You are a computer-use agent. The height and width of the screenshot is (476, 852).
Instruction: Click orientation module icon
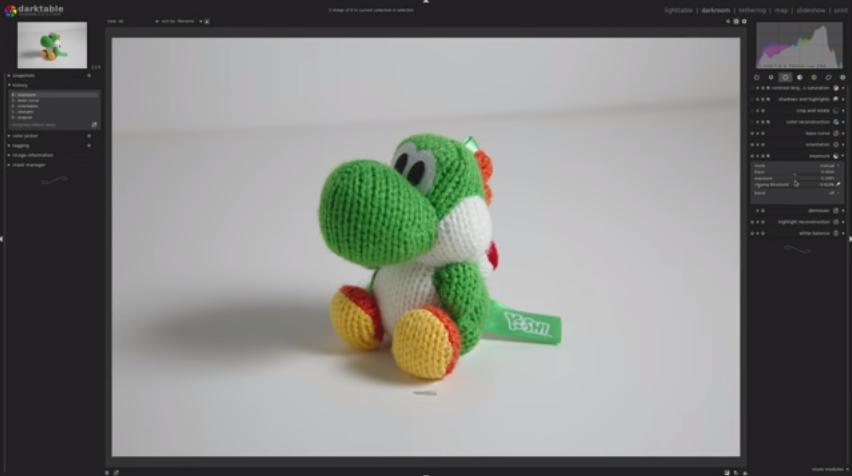(836, 145)
